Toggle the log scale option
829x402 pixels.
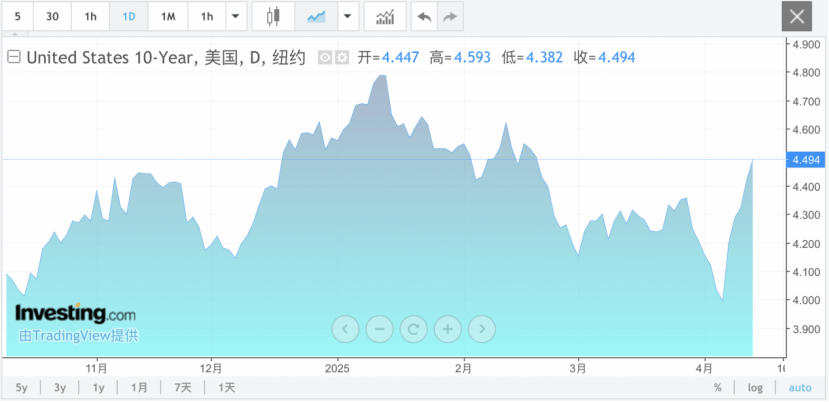click(x=755, y=388)
